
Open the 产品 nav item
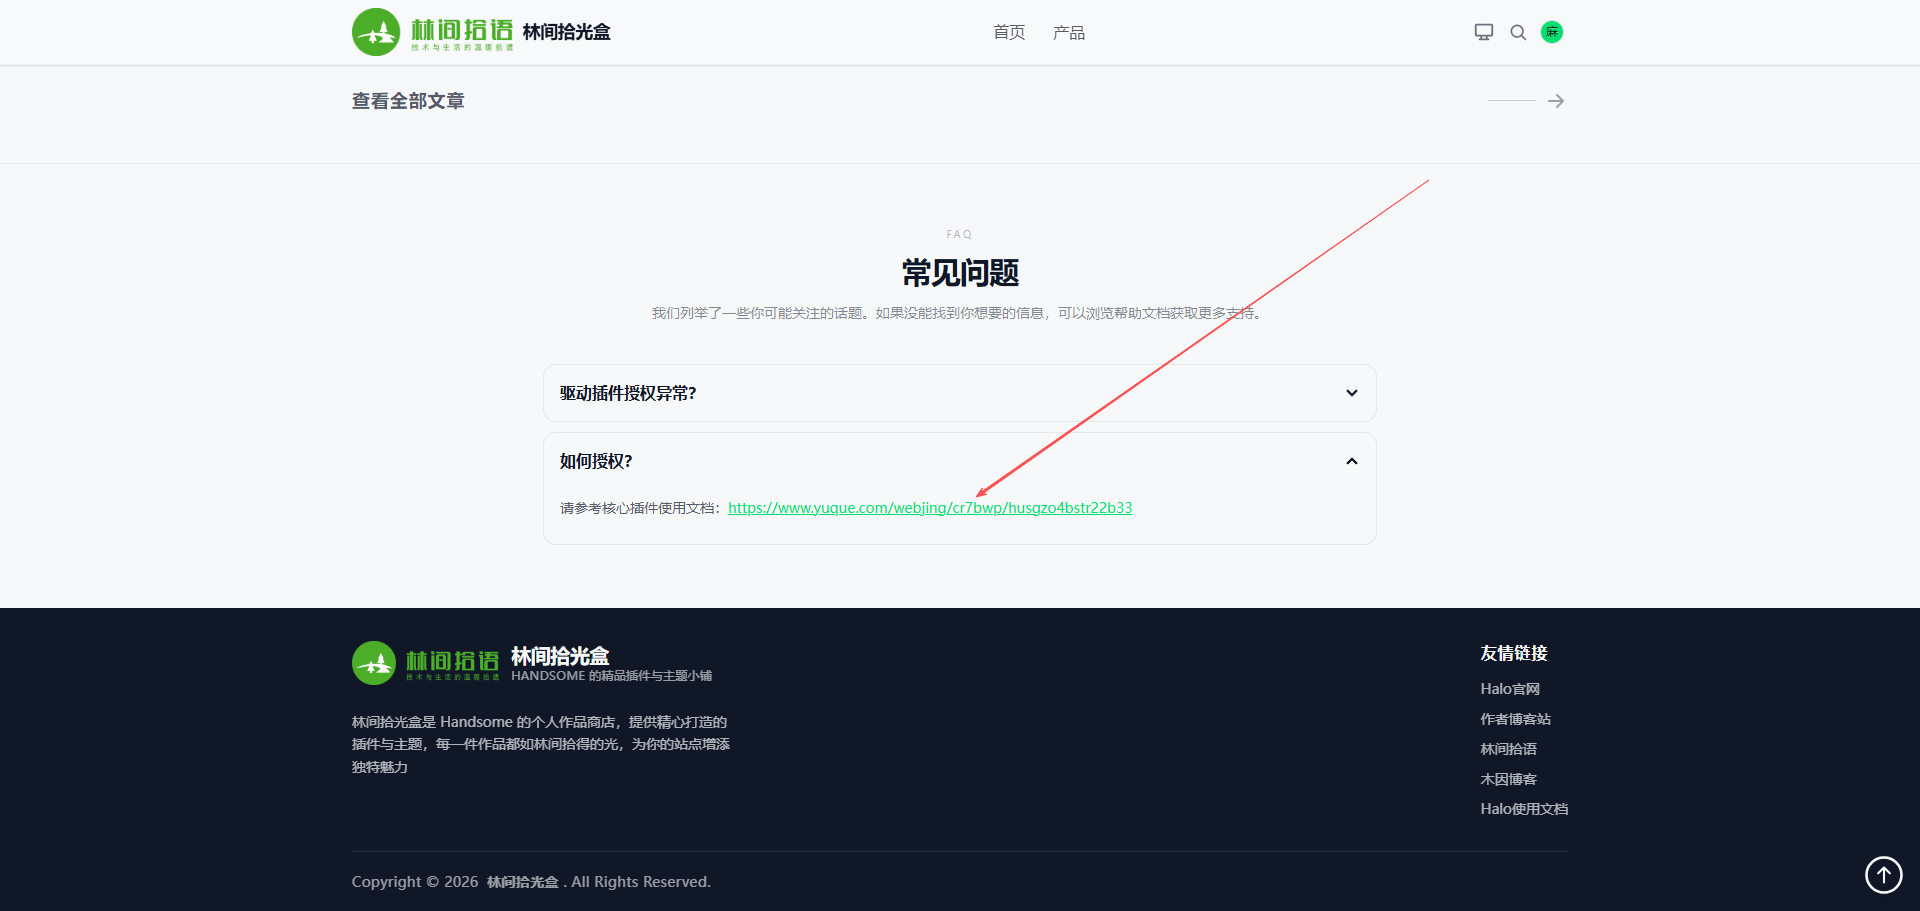click(1068, 33)
